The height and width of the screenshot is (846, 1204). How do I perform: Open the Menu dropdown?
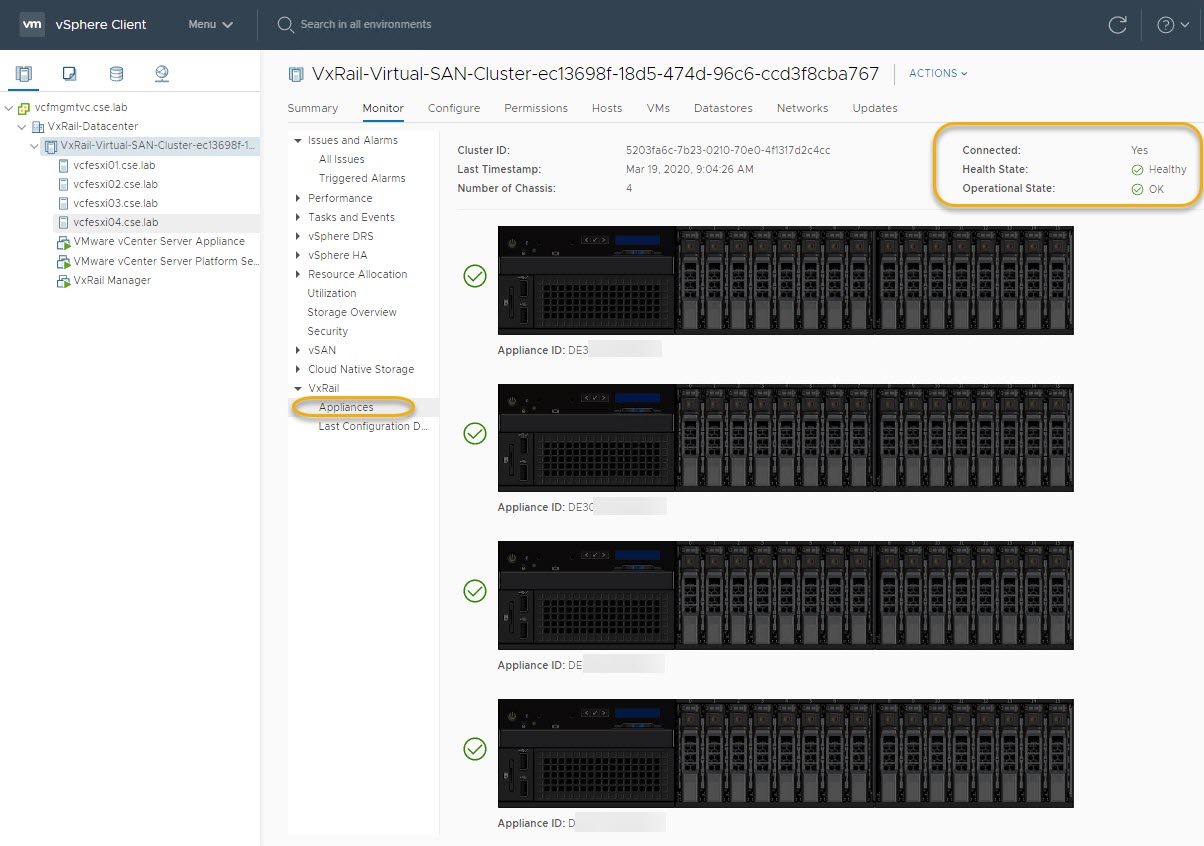coord(210,25)
